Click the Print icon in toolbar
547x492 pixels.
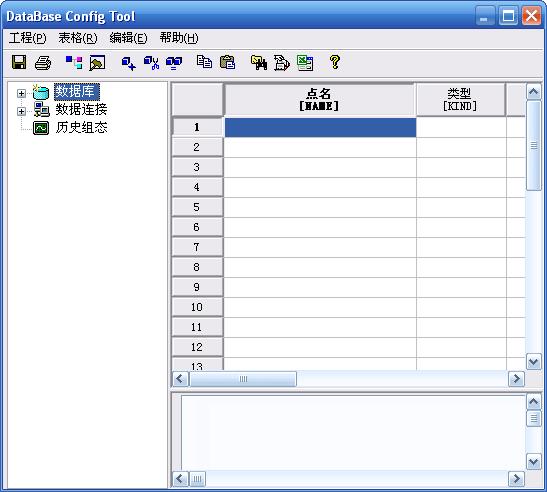click(43, 63)
